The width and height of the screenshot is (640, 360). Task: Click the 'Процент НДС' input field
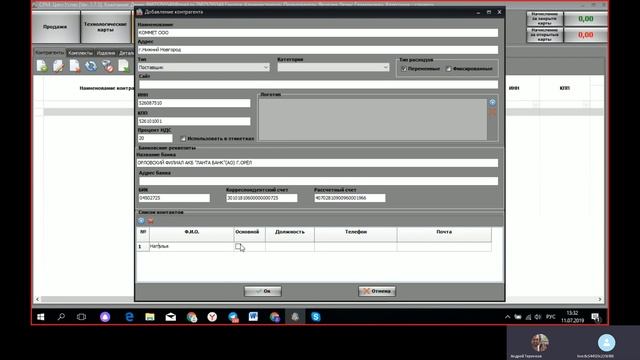tap(155, 138)
